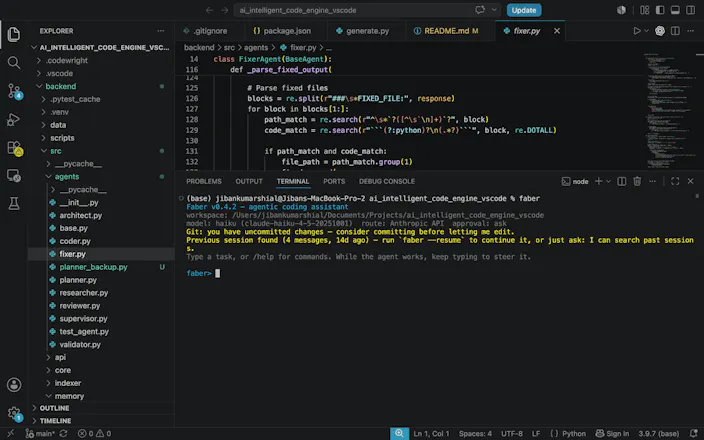Open notifications bell in status bar
704x440 pixels.
point(694,434)
